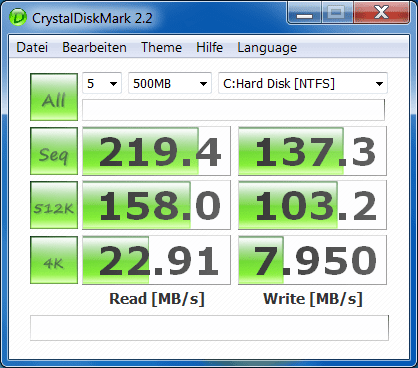Viewport: 418px width, 368px height.
Task: Open the Bearbeiten menu
Action: click(x=94, y=47)
